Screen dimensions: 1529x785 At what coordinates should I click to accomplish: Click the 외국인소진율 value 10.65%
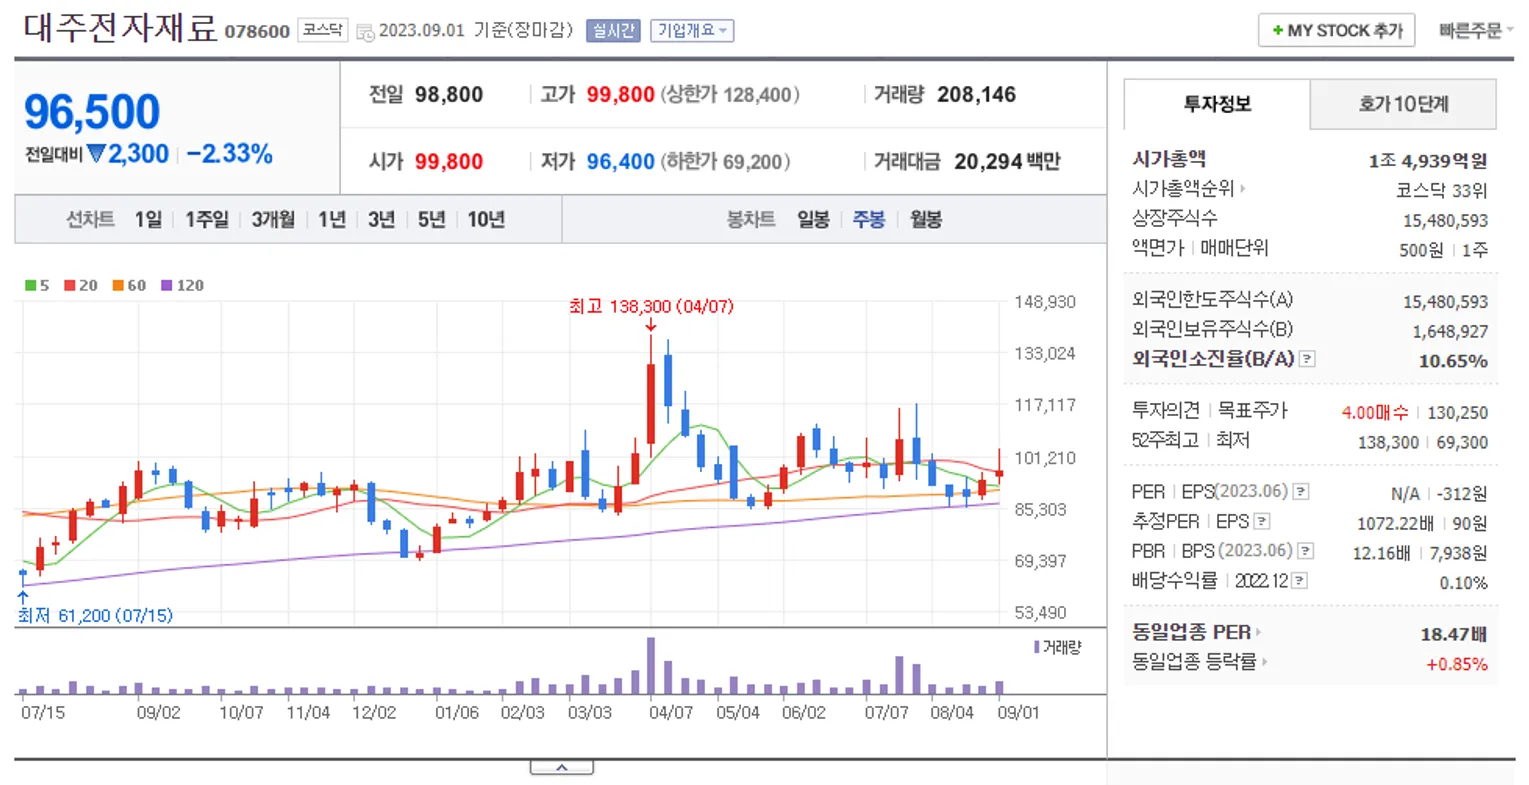(1453, 361)
